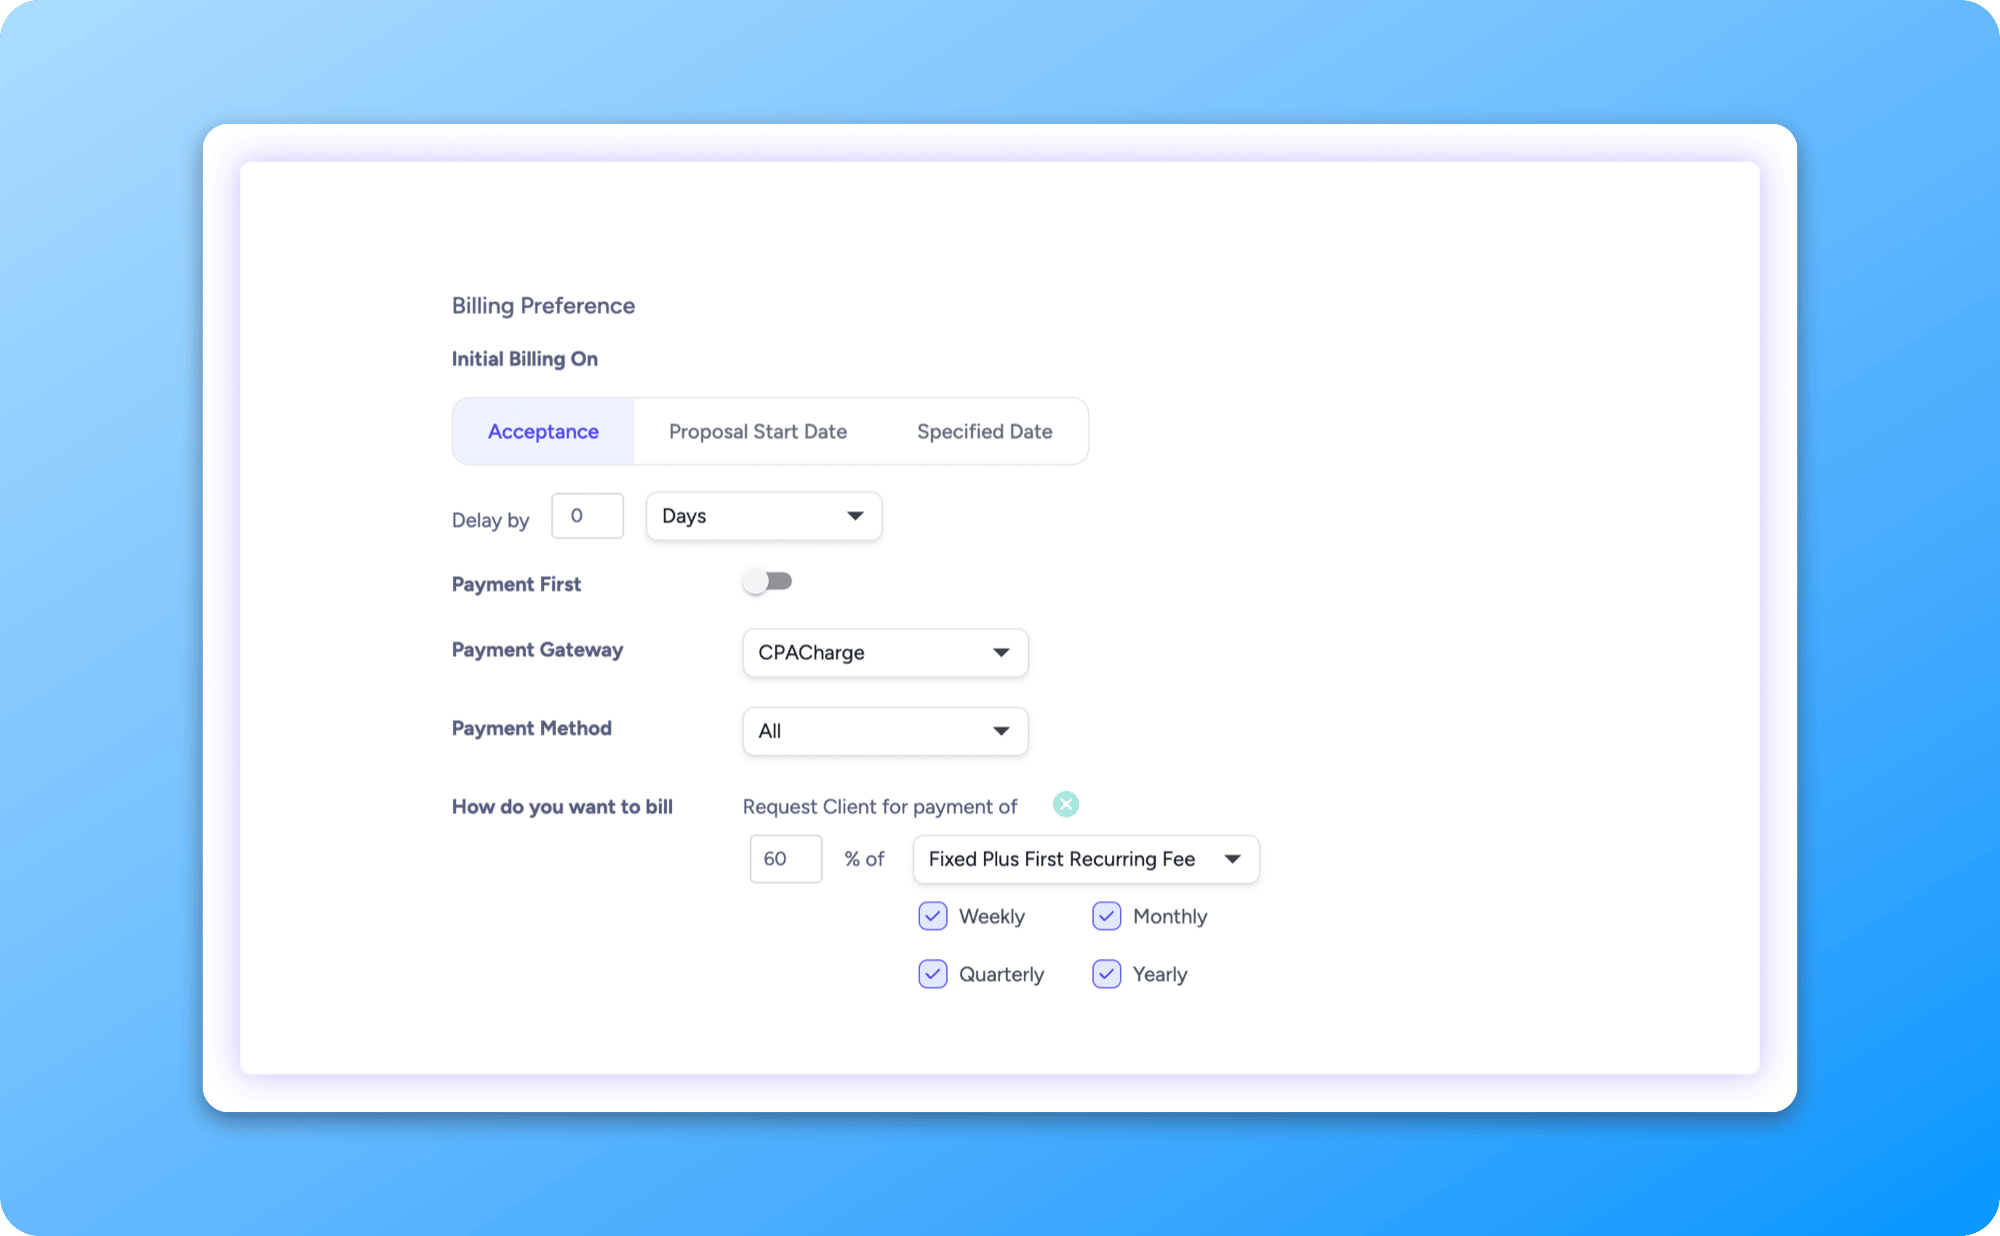Uncheck the Weekly billing option
The image size is (2000, 1236).
(x=931, y=916)
